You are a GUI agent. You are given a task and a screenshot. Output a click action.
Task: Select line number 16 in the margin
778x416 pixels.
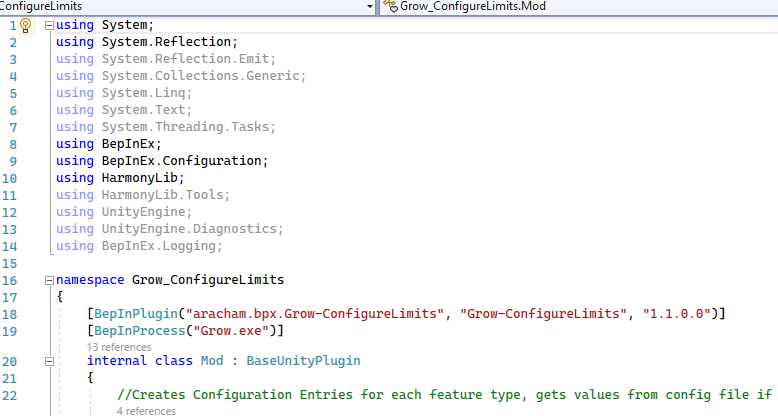pos(12,280)
